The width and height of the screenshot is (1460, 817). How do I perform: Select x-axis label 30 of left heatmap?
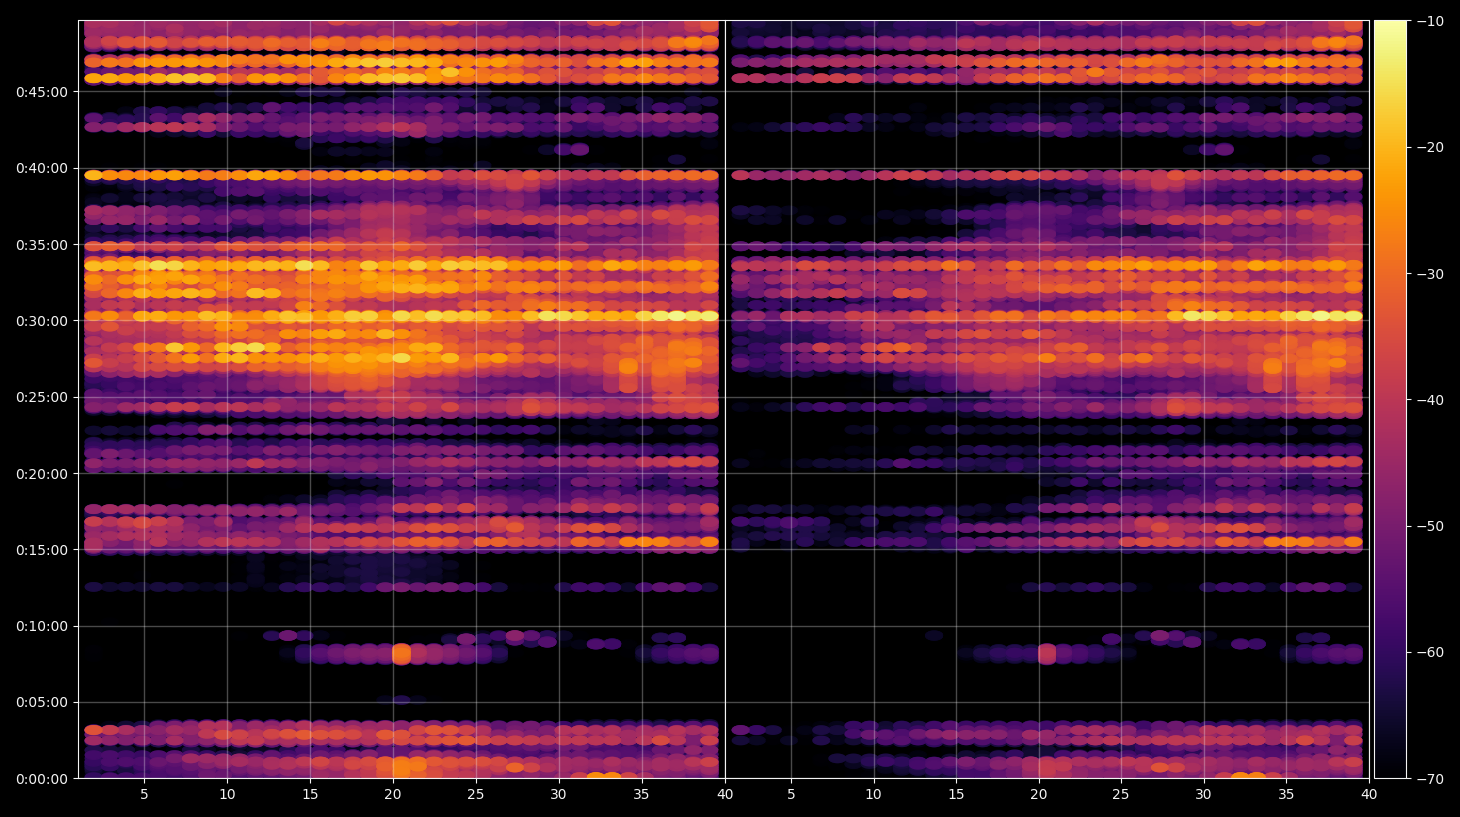558,795
